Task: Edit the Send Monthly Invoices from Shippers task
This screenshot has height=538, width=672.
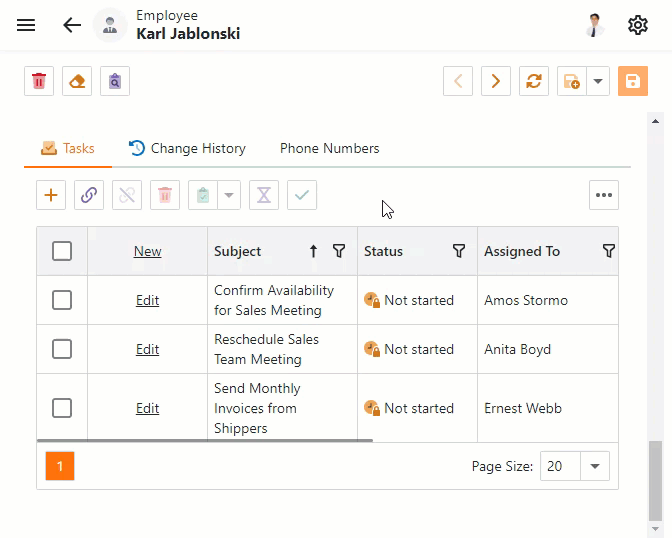Action: (147, 408)
